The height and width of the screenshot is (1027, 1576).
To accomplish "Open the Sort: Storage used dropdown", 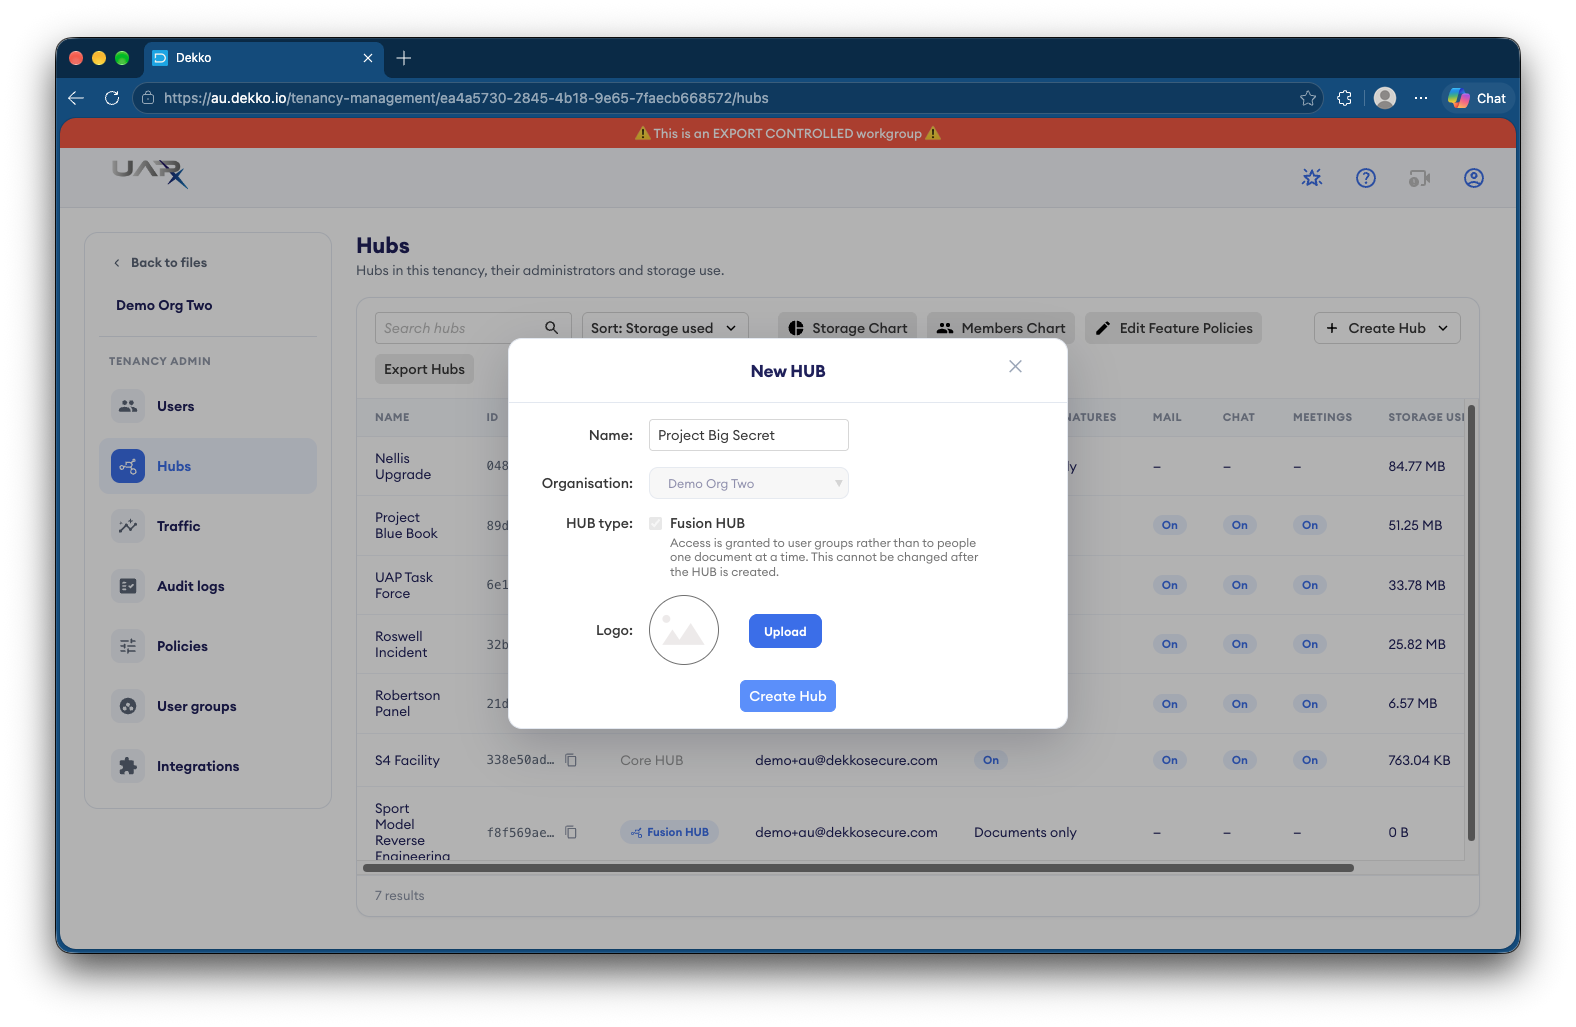I will tap(665, 328).
